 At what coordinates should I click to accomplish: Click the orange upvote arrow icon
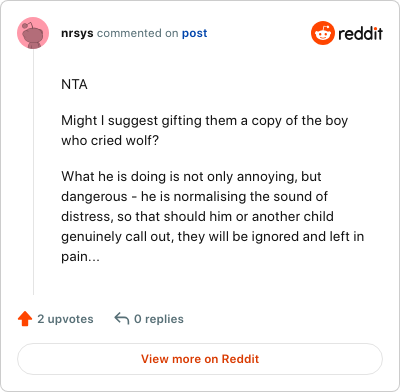(25, 319)
